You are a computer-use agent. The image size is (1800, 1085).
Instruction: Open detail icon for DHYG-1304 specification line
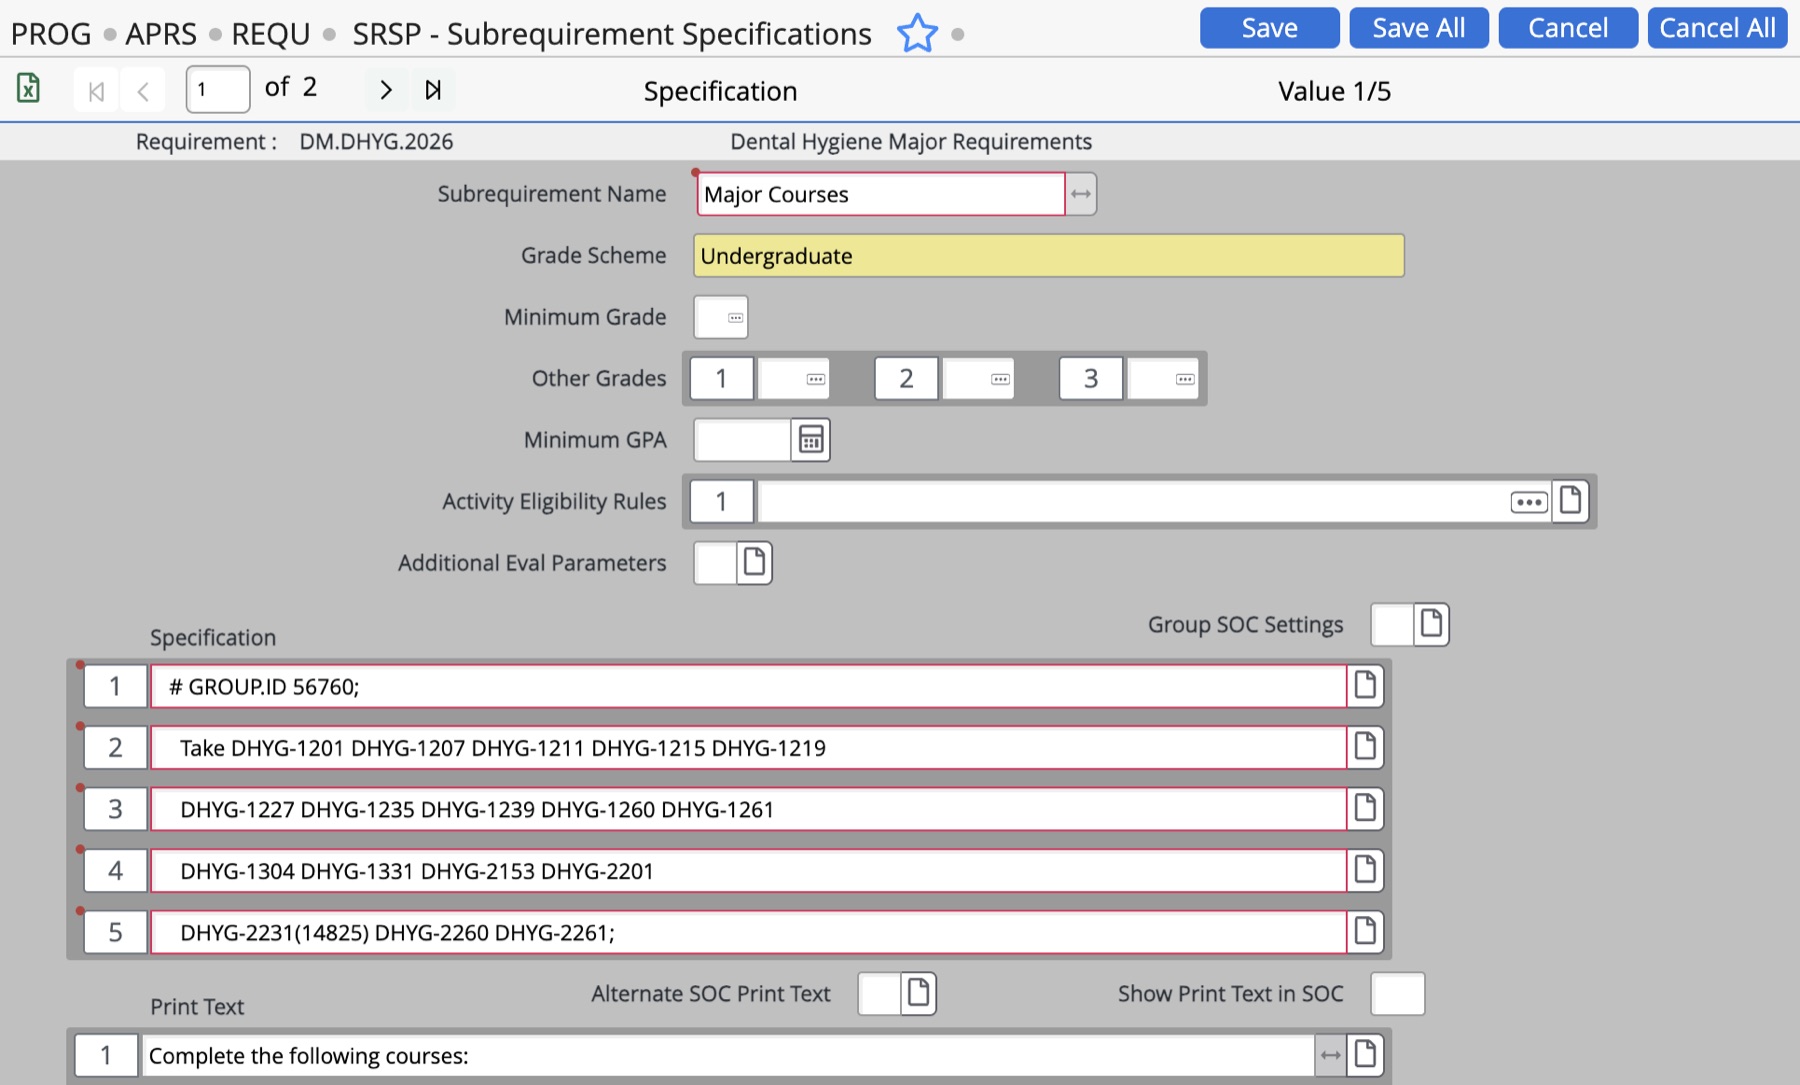[x=1365, y=870]
